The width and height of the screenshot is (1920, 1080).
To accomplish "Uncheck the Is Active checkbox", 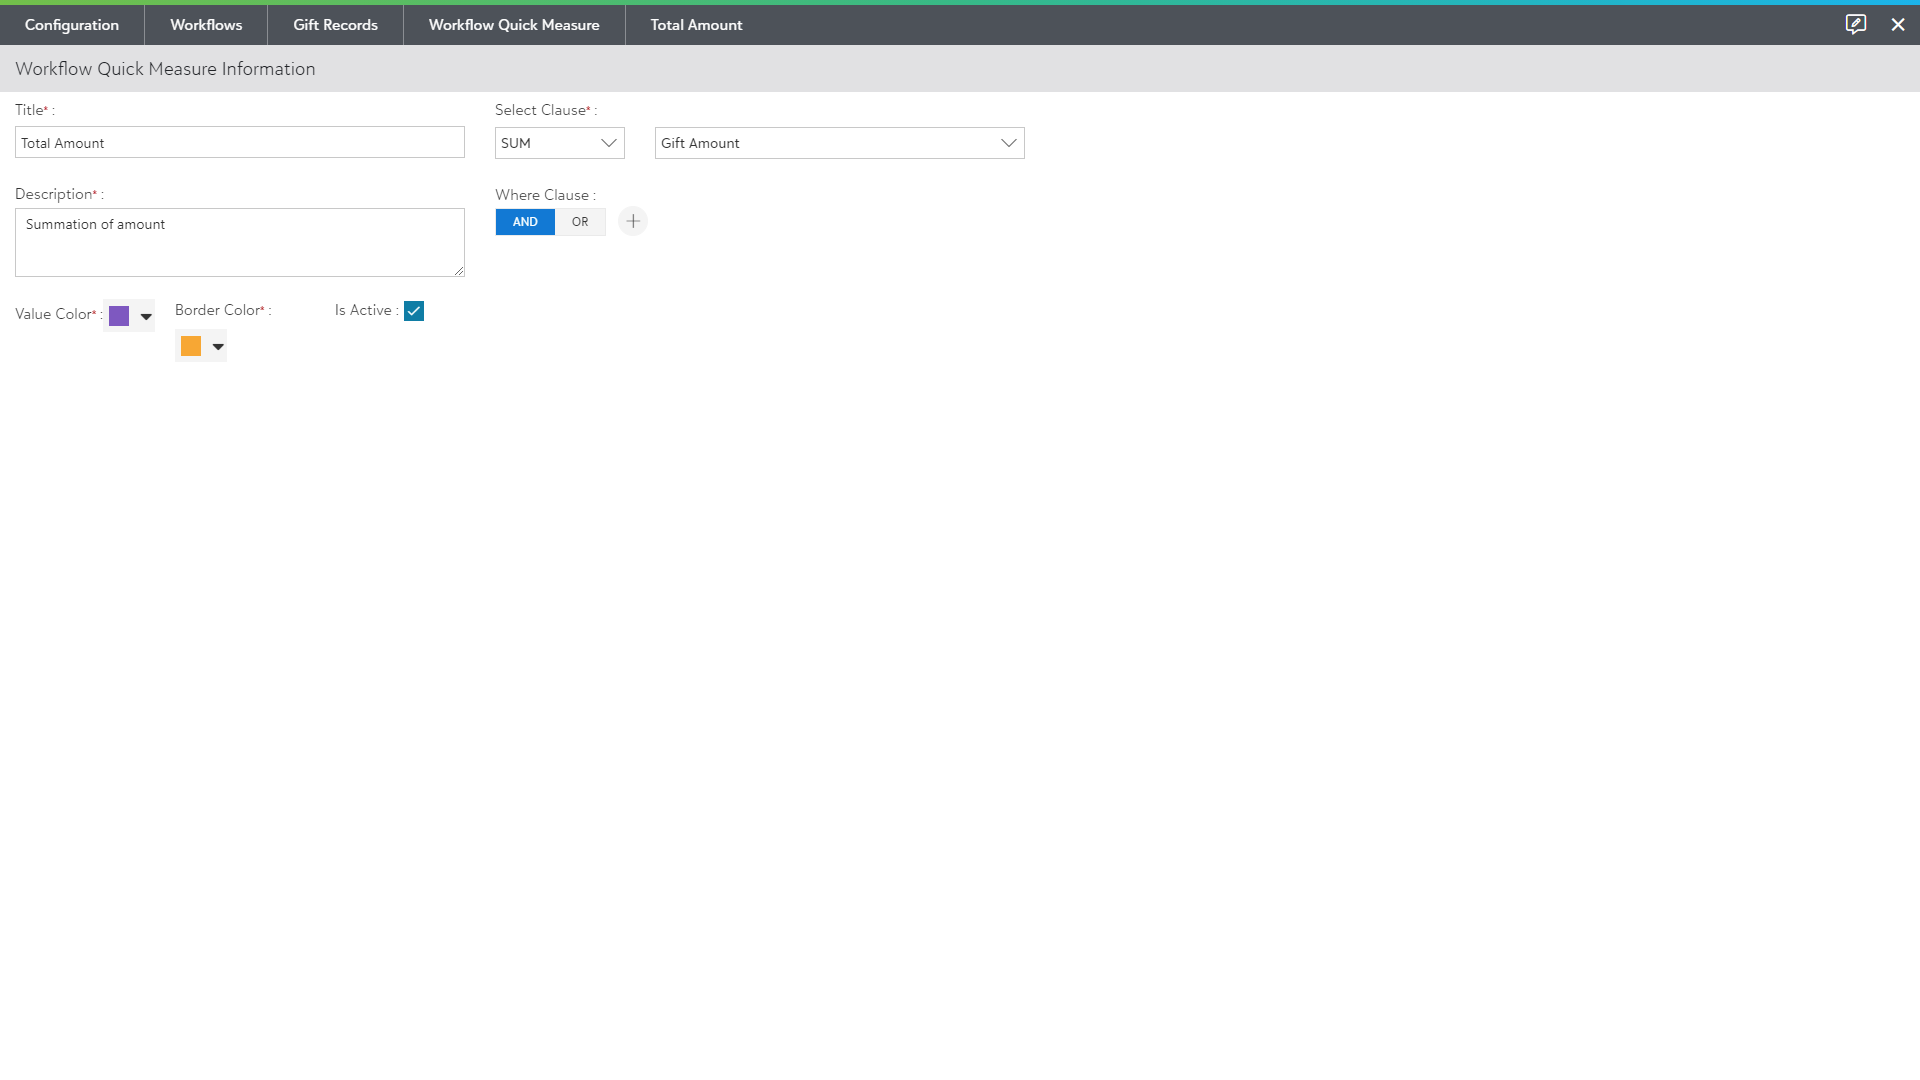I will coord(414,311).
